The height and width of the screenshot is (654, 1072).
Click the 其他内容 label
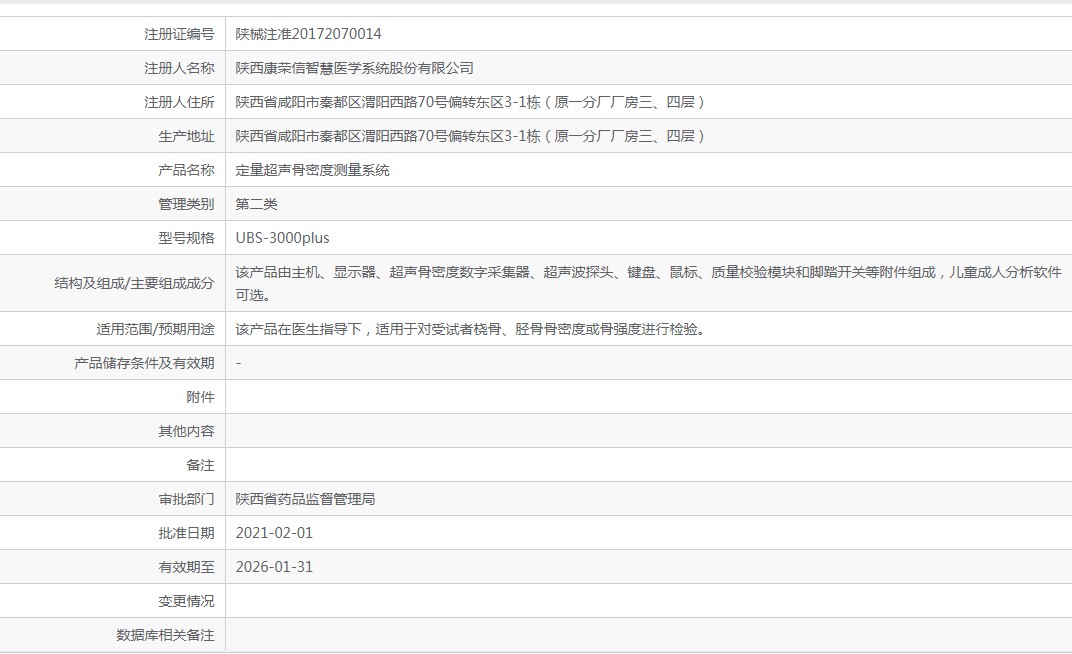click(x=187, y=431)
